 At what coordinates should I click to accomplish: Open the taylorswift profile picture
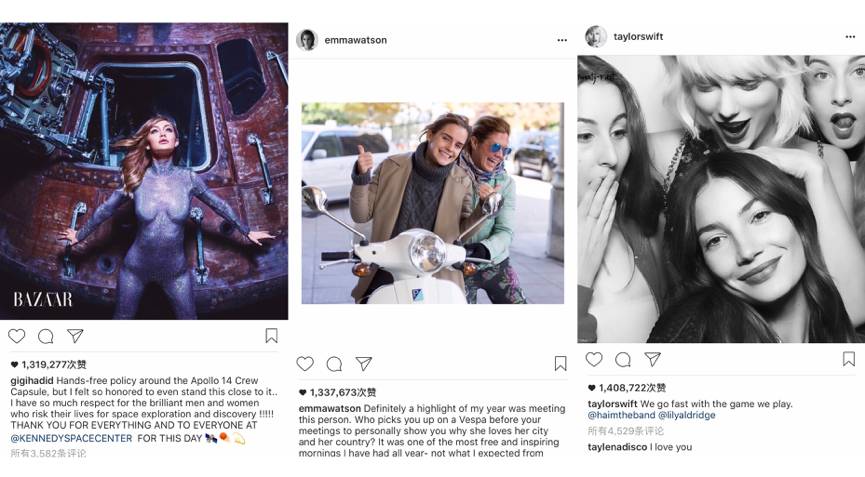click(x=596, y=36)
